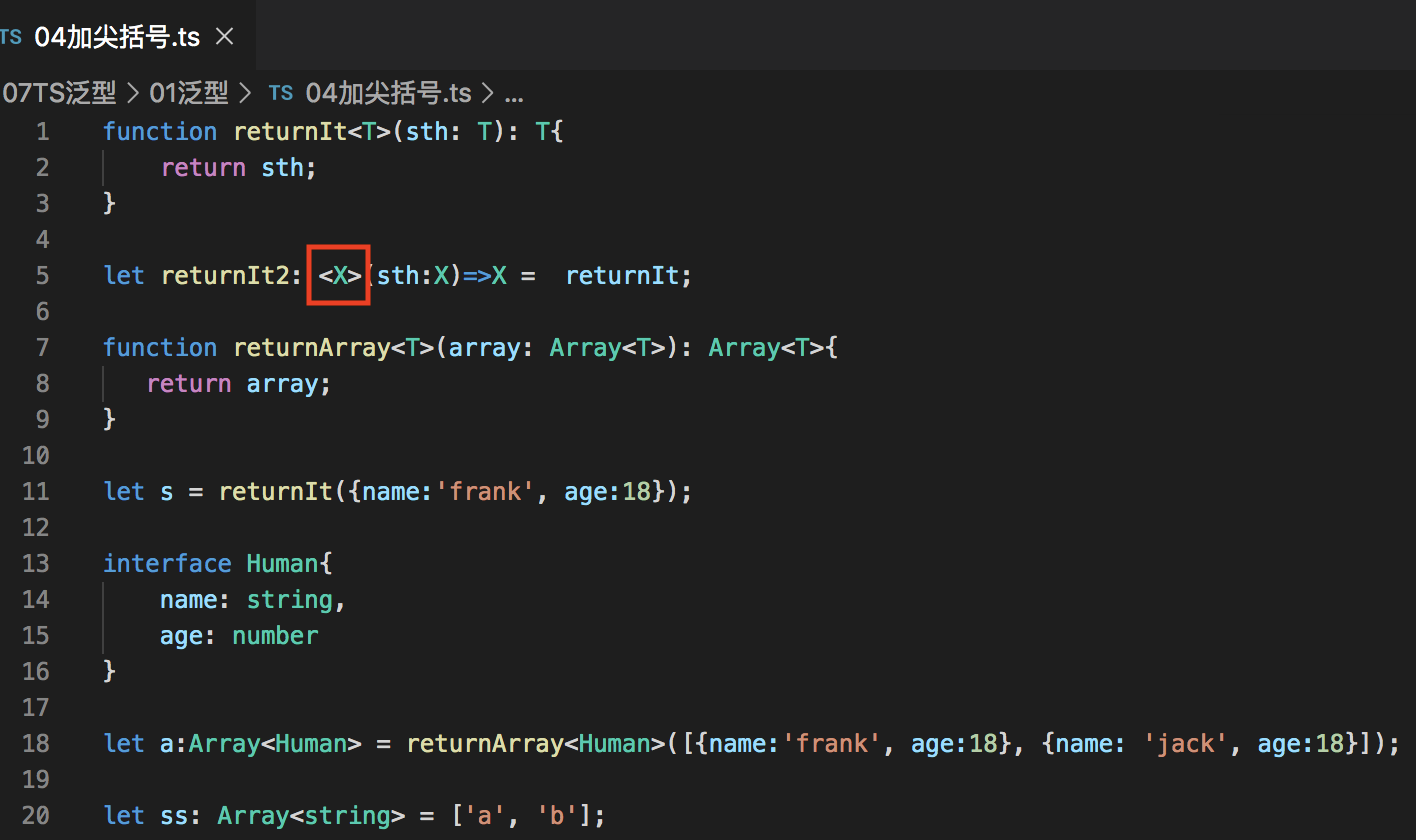The image size is (1416, 840).
Task: Close the 04加尖括号.ts tab
Action: pos(225,37)
